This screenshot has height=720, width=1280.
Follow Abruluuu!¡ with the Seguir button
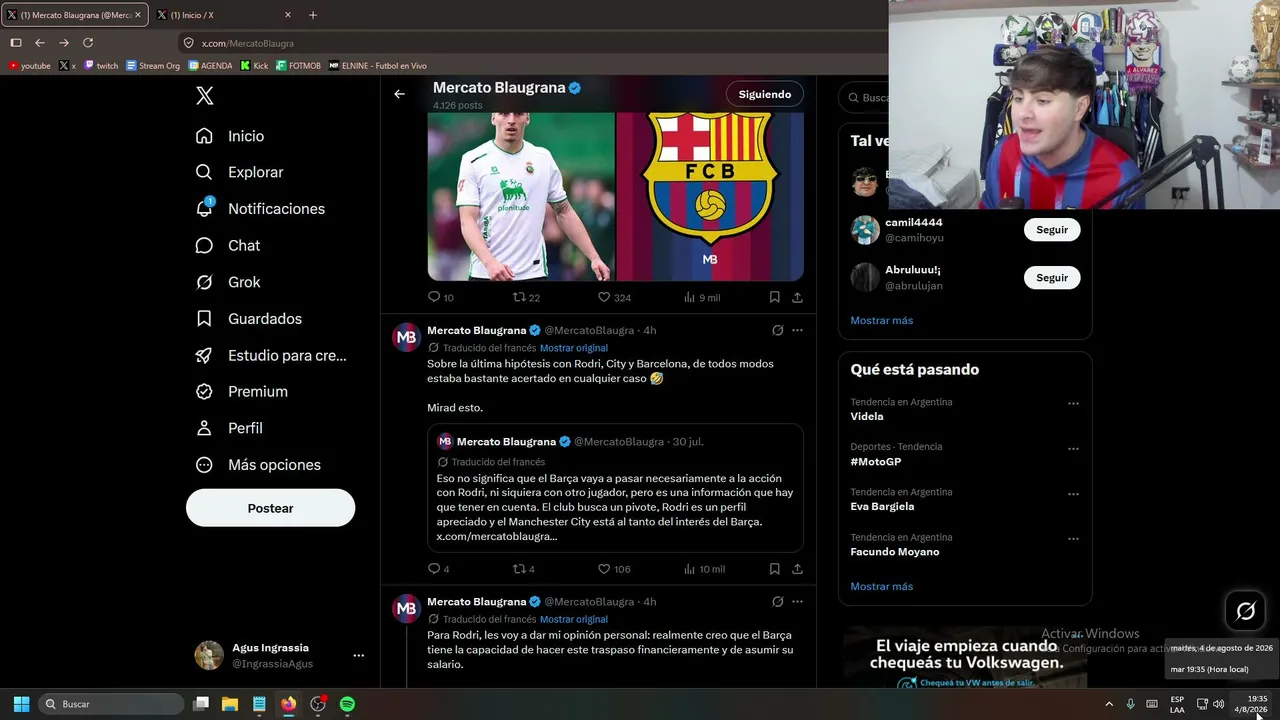pyautogui.click(x=1052, y=278)
